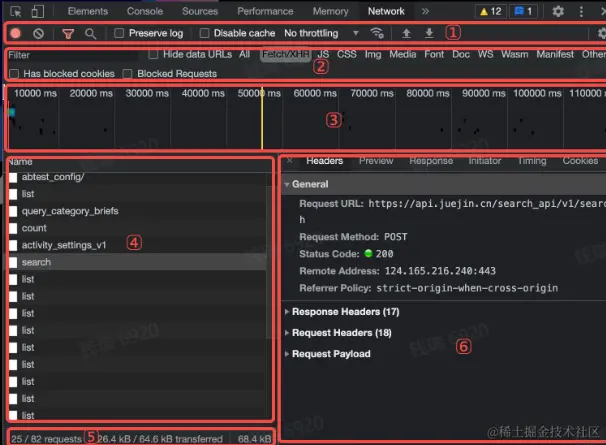Enable Preserve log checkbox
The width and height of the screenshot is (606, 445).
tap(119, 33)
